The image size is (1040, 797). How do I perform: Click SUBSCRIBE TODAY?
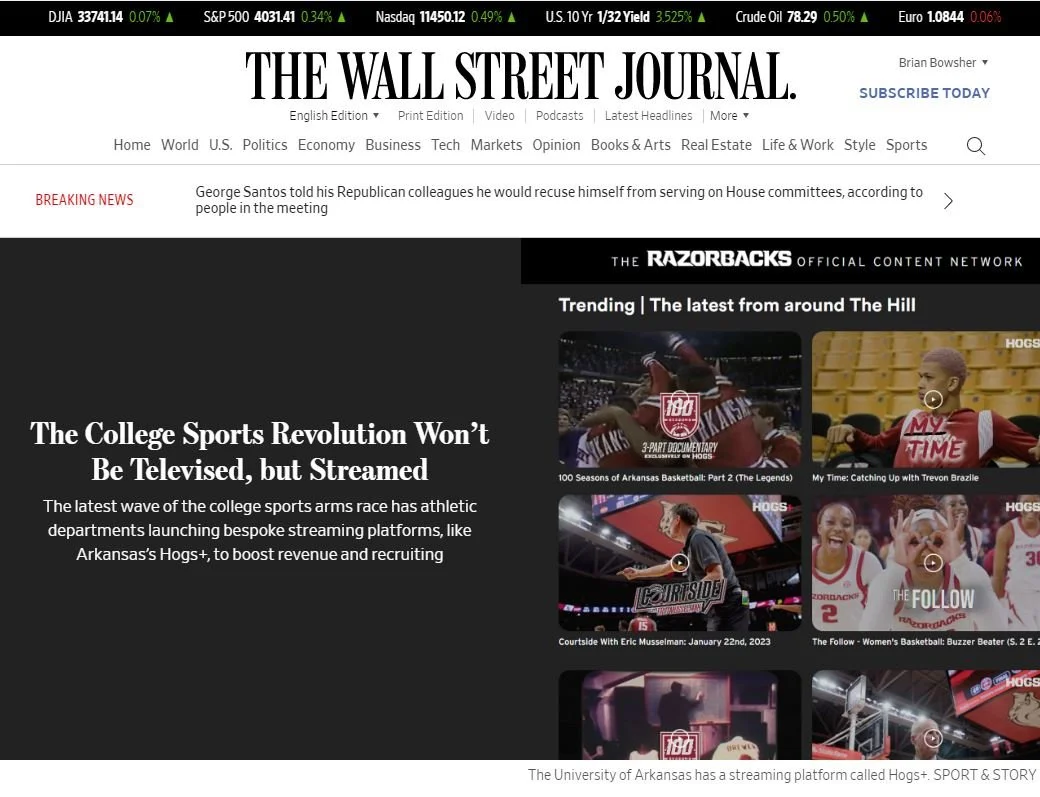click(x=924, y=93)
